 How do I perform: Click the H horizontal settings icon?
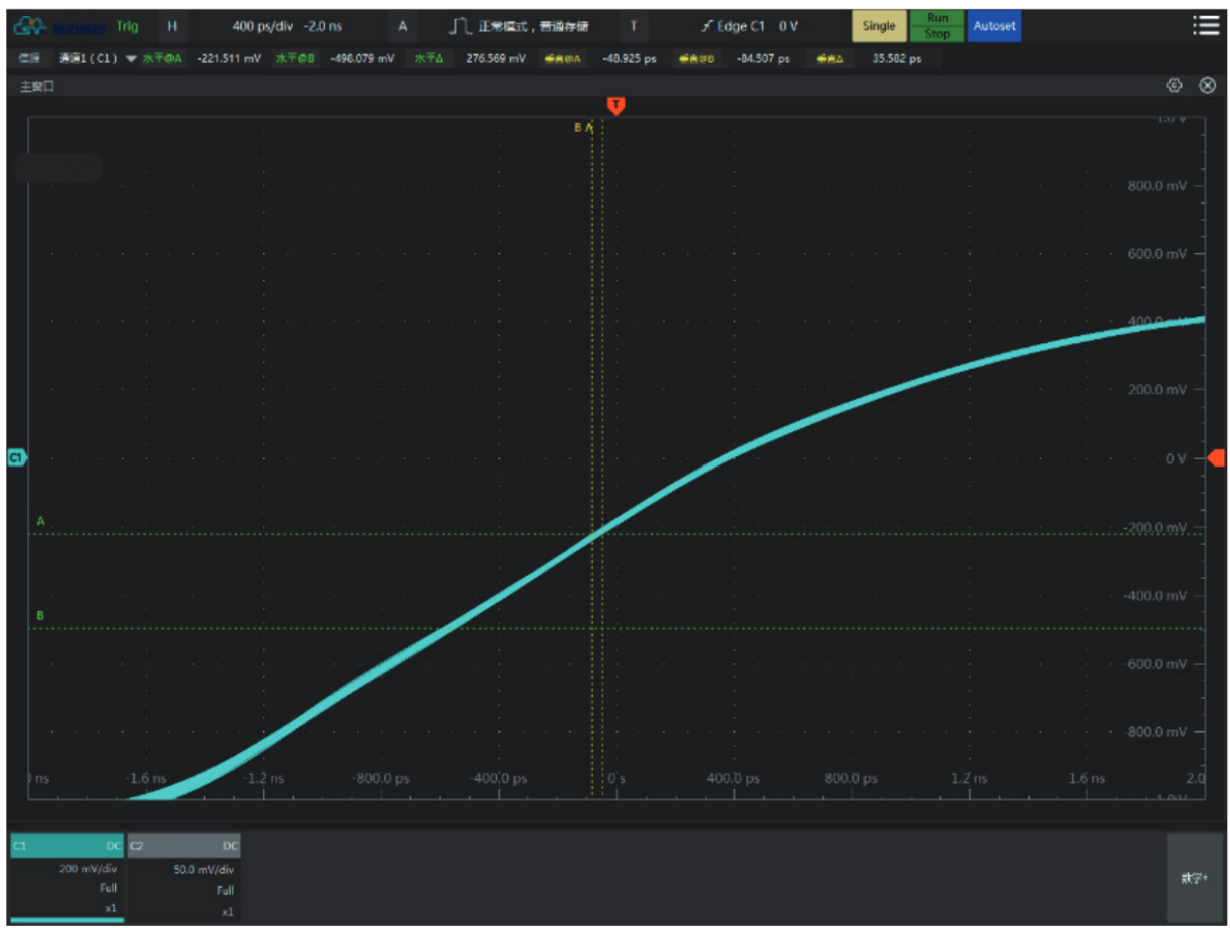coord(172,27)
